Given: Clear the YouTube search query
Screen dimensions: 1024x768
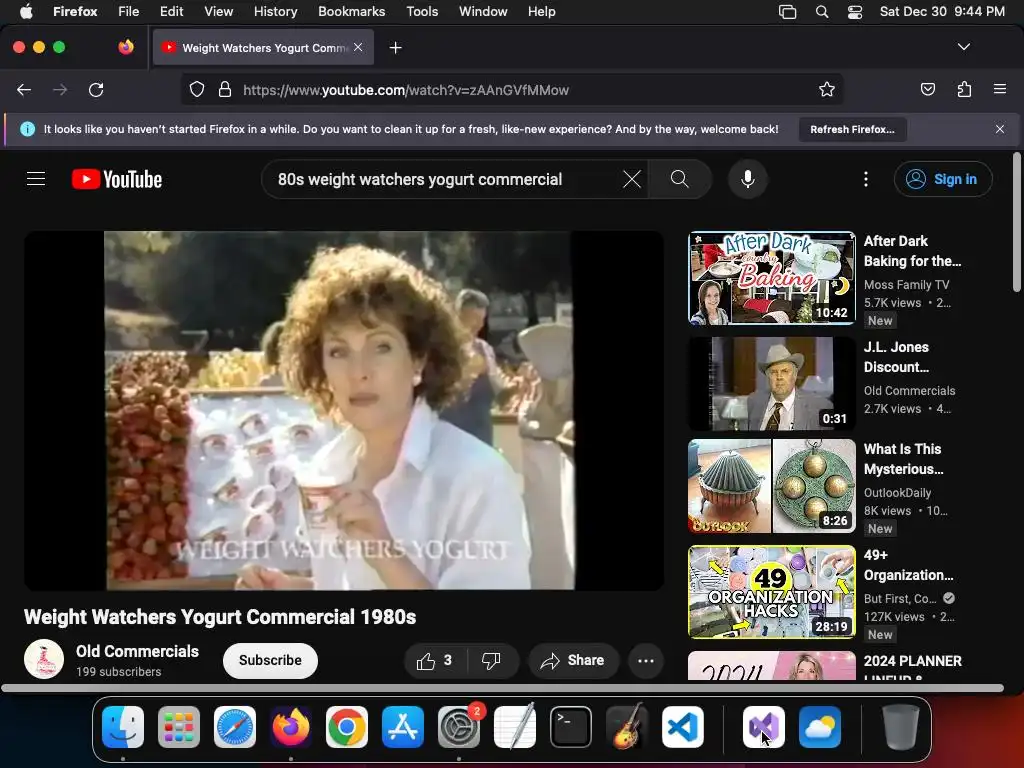Looking at the screenshot, I should point(632,179).
